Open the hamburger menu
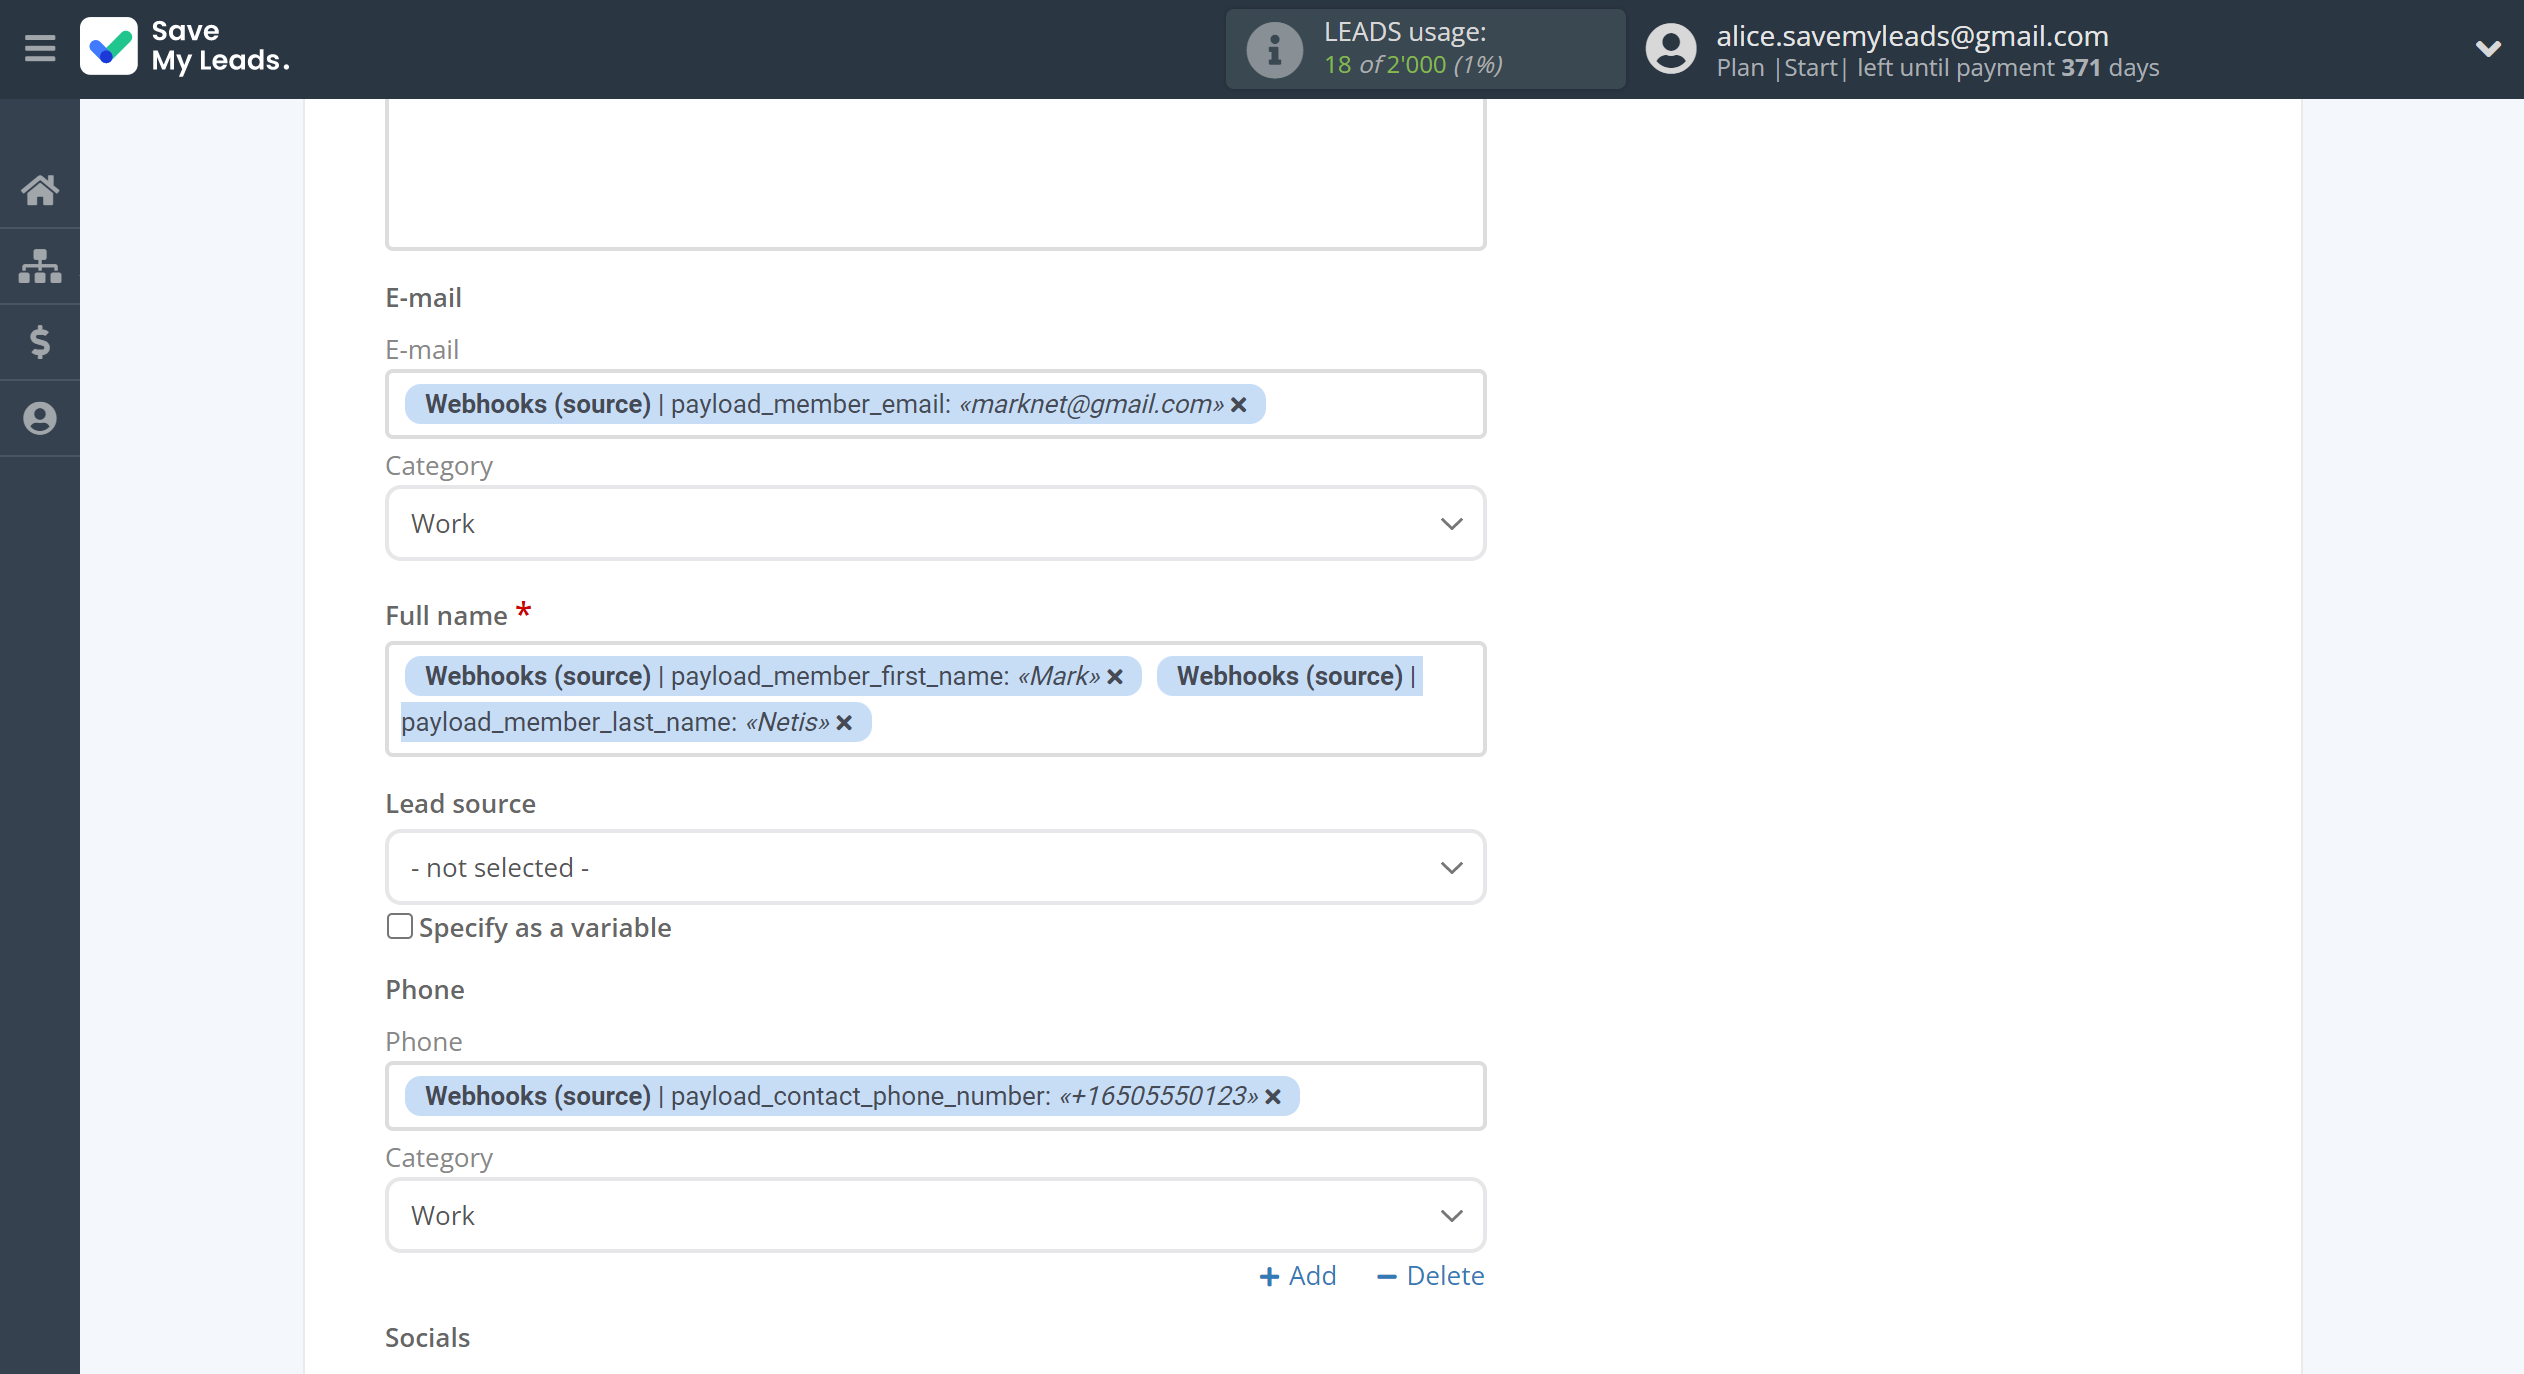2524x1374 pixels. point(40,48)
